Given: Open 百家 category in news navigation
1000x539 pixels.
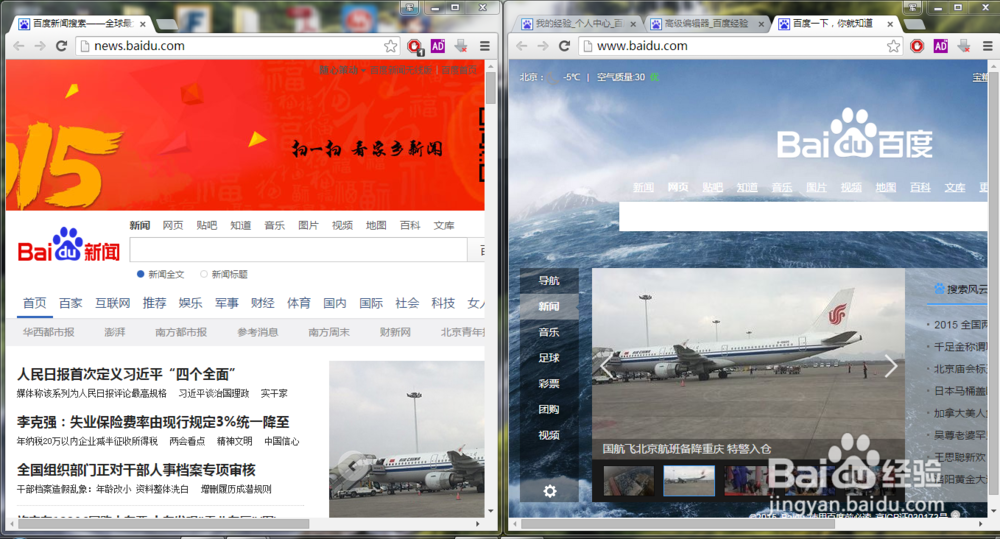Looking at the screenshot, I should [71, 303].
